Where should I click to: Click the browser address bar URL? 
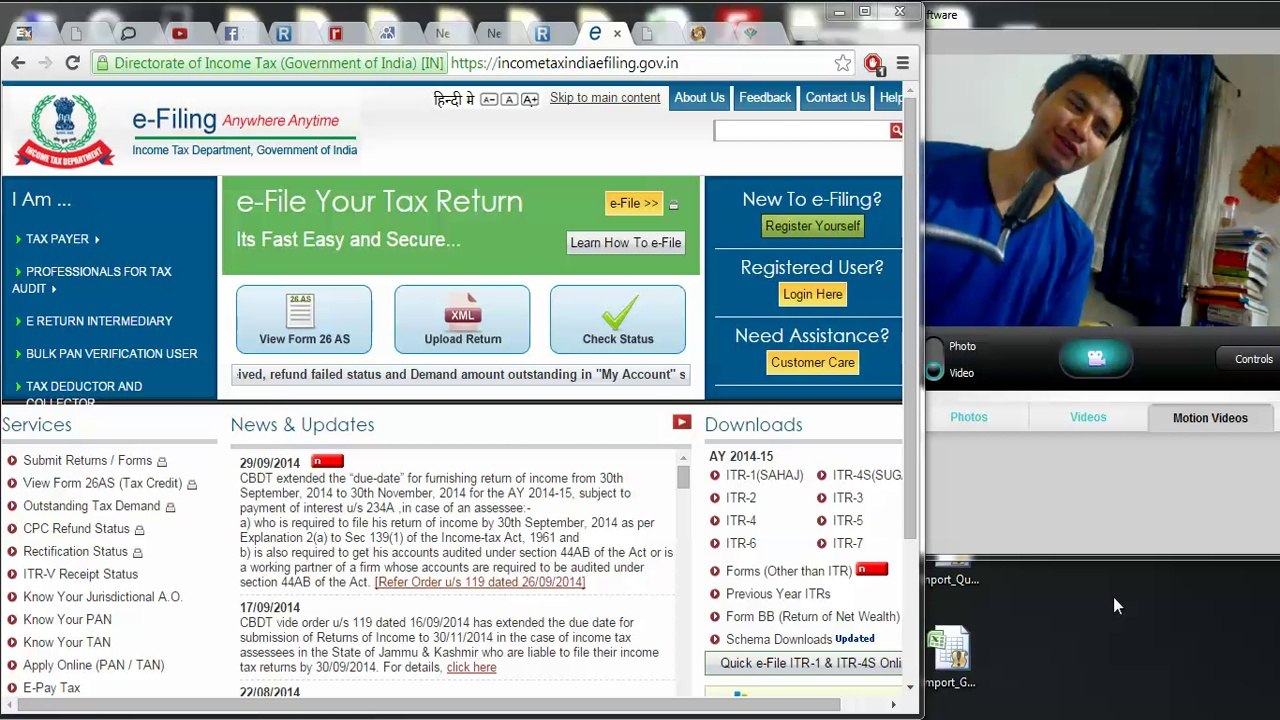point(564,63)
